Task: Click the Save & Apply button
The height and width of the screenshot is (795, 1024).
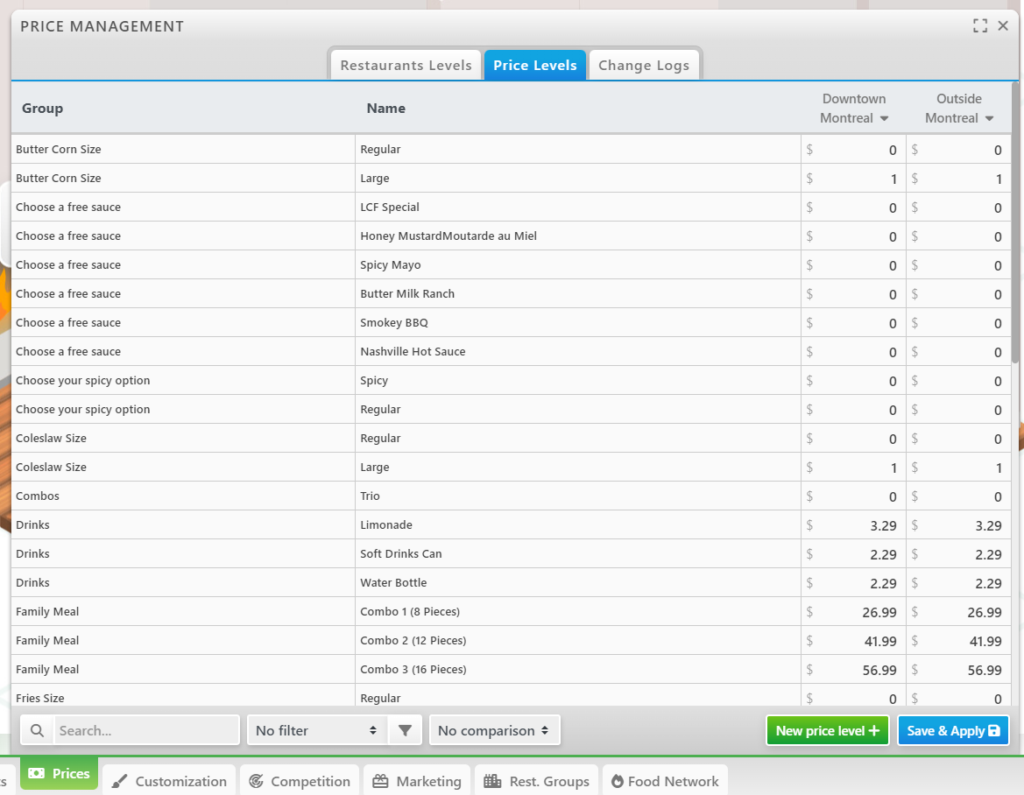Action: pos(952,731)
